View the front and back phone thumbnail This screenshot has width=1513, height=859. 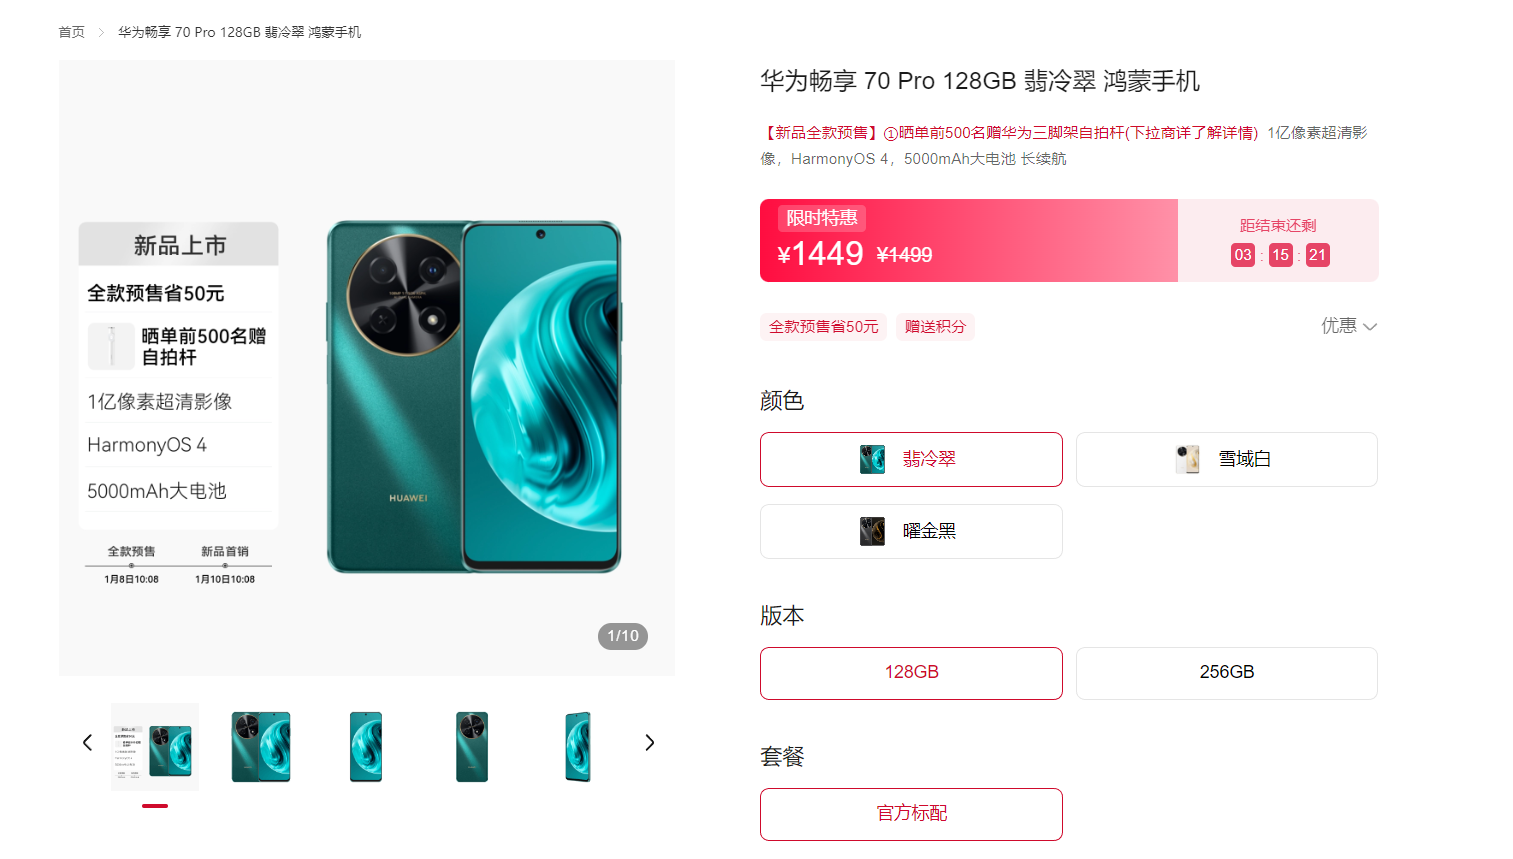point(261,747)
